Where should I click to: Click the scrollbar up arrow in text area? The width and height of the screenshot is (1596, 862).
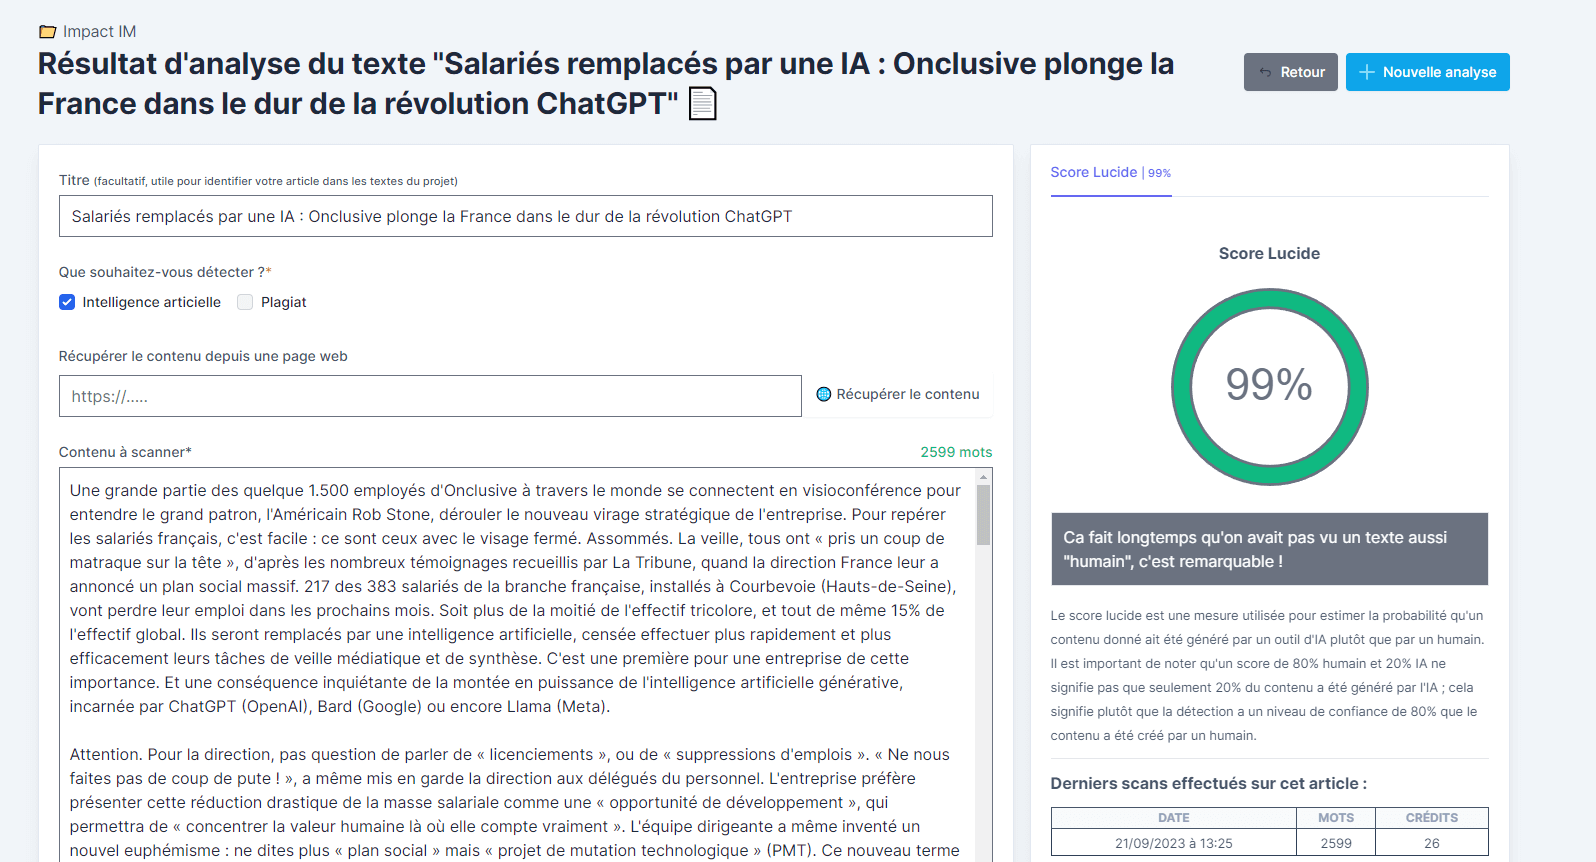pos(984,477)
